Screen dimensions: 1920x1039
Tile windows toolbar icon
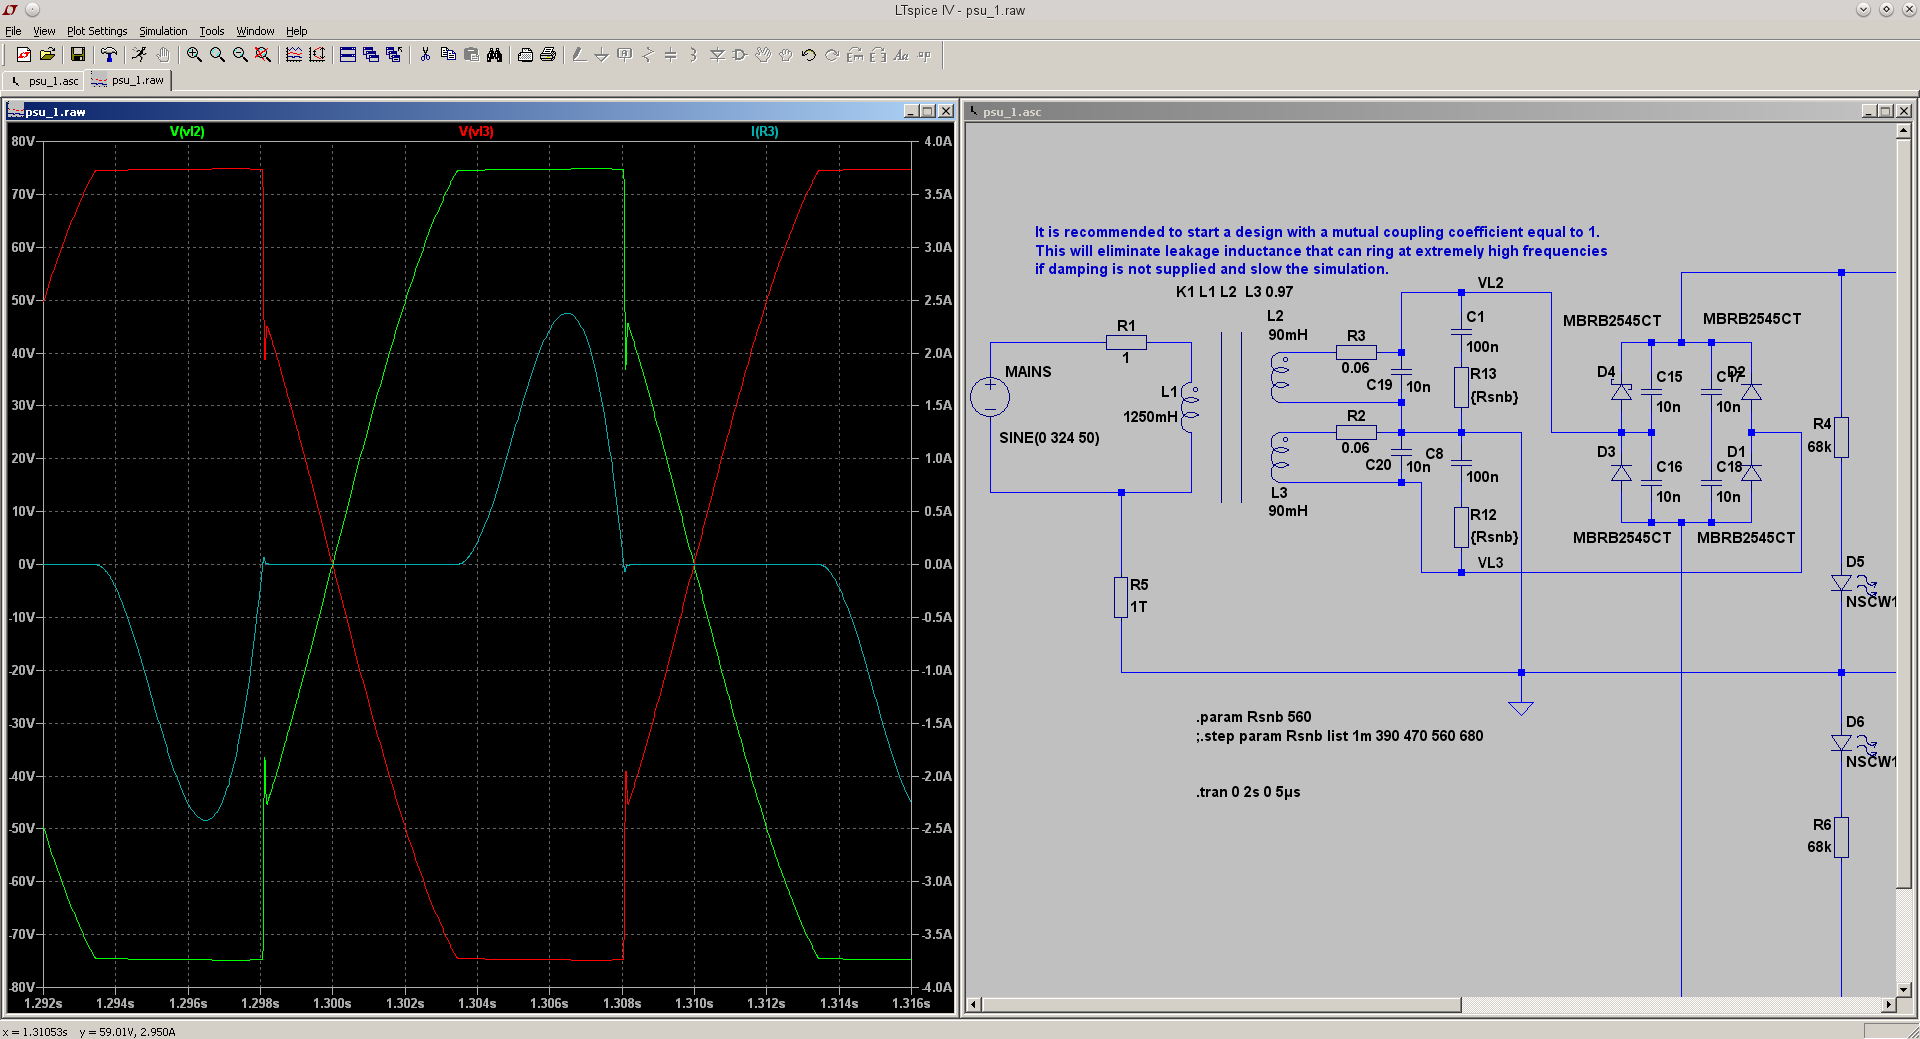348,55
